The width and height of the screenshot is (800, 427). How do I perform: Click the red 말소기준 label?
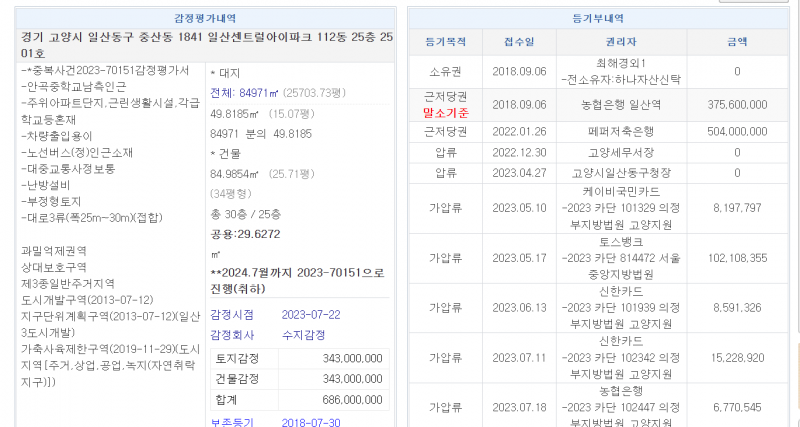coord(446,113)
